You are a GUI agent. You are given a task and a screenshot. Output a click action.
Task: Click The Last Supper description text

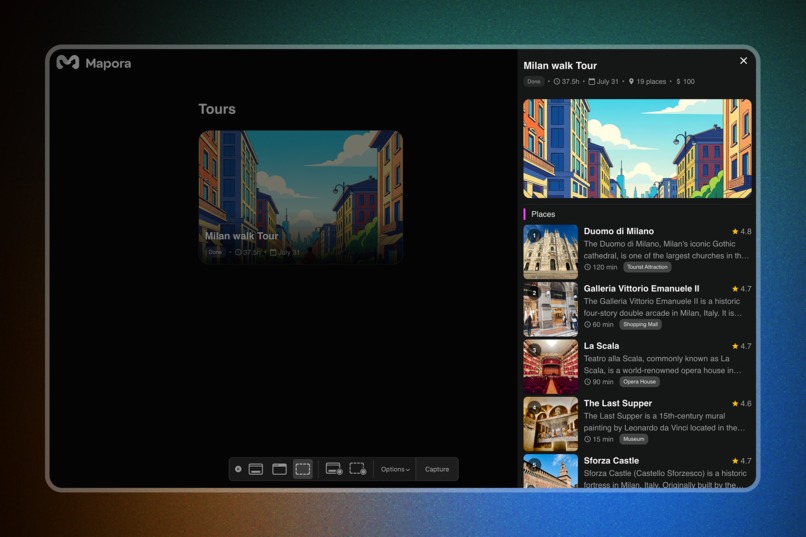click(664, 422)
